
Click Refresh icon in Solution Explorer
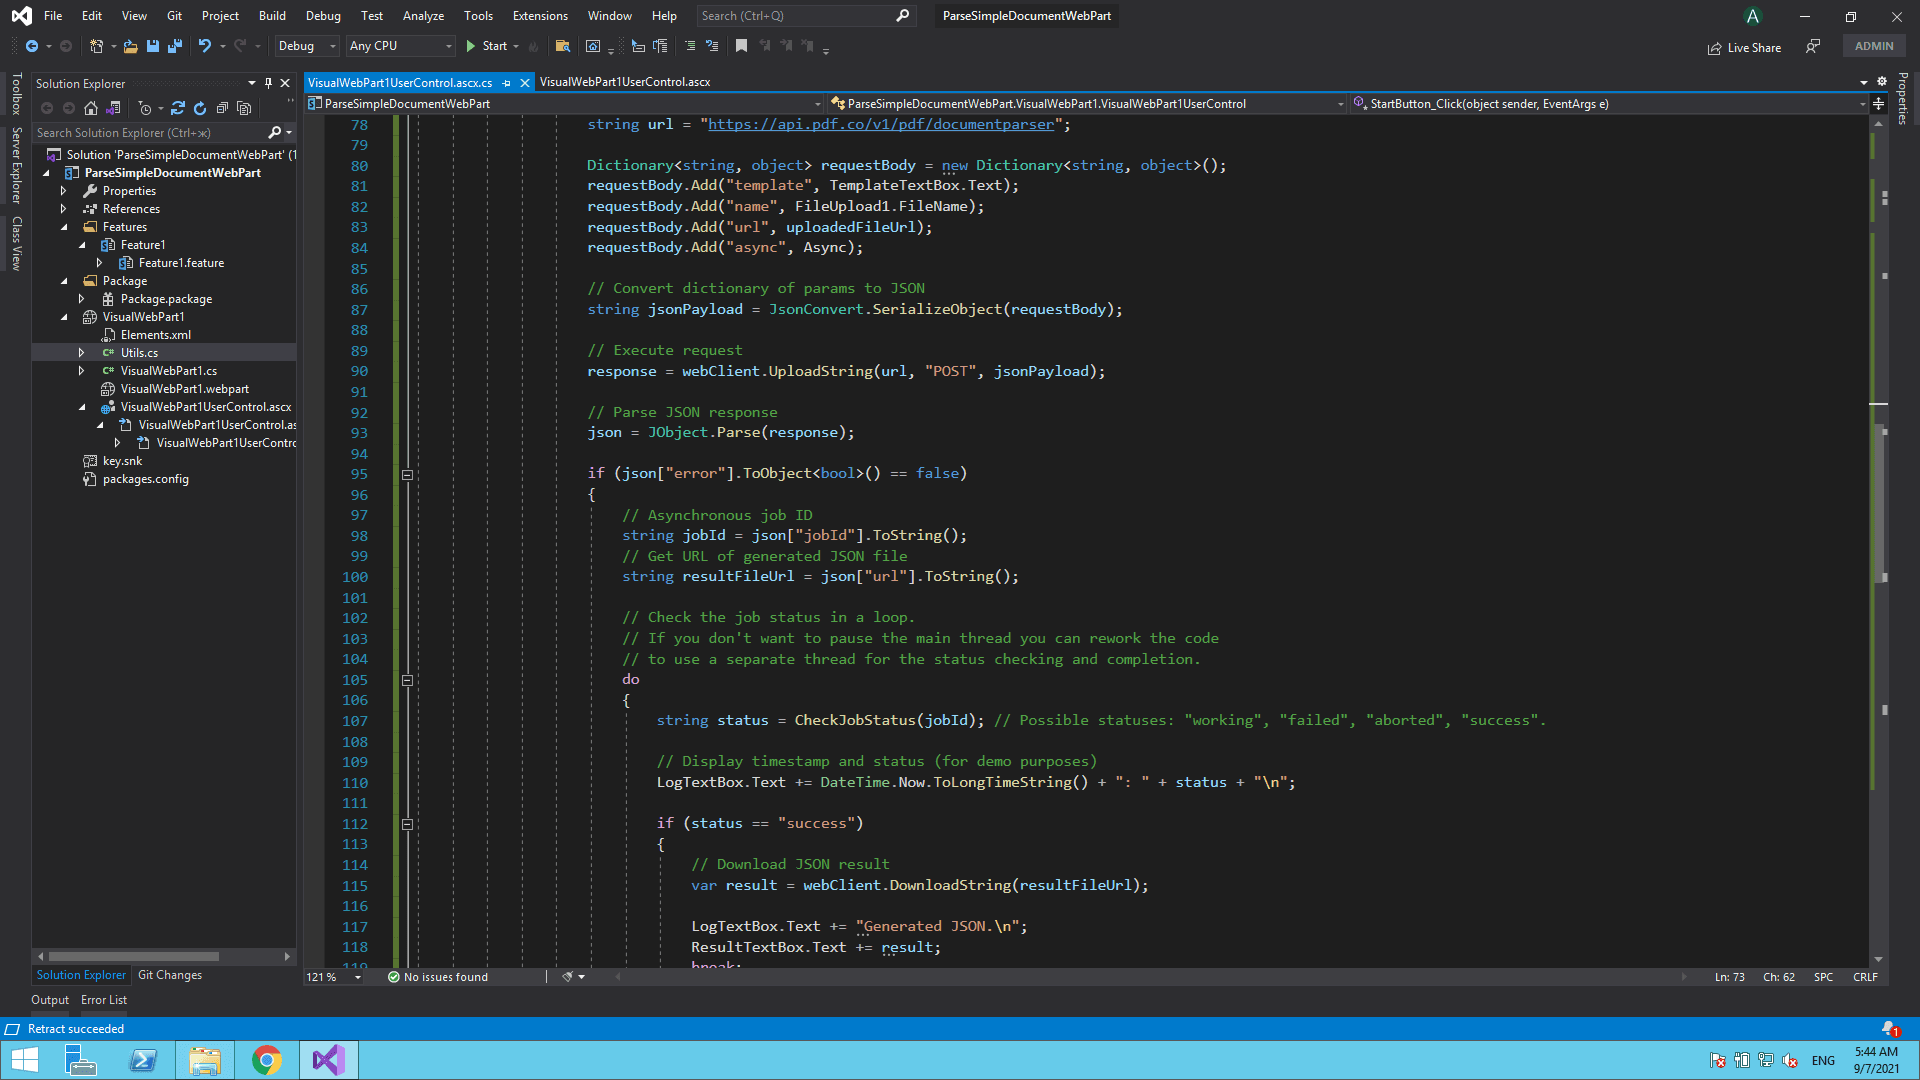click(x=200, y=108)
